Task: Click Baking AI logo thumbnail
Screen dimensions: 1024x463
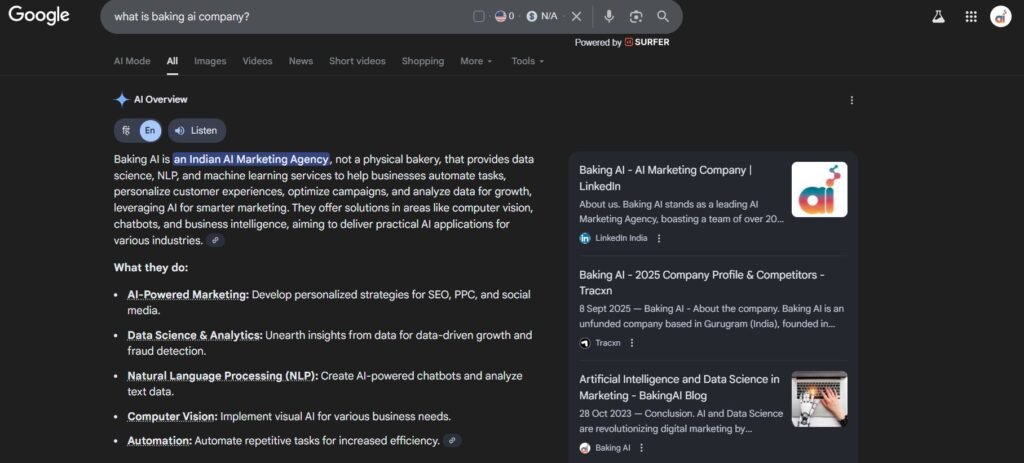Action: [820, 189]
